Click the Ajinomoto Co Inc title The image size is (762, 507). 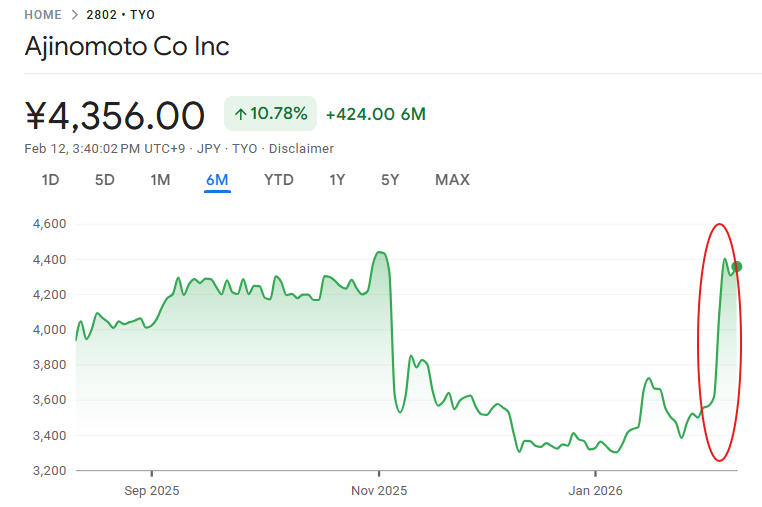coord(127,46)
